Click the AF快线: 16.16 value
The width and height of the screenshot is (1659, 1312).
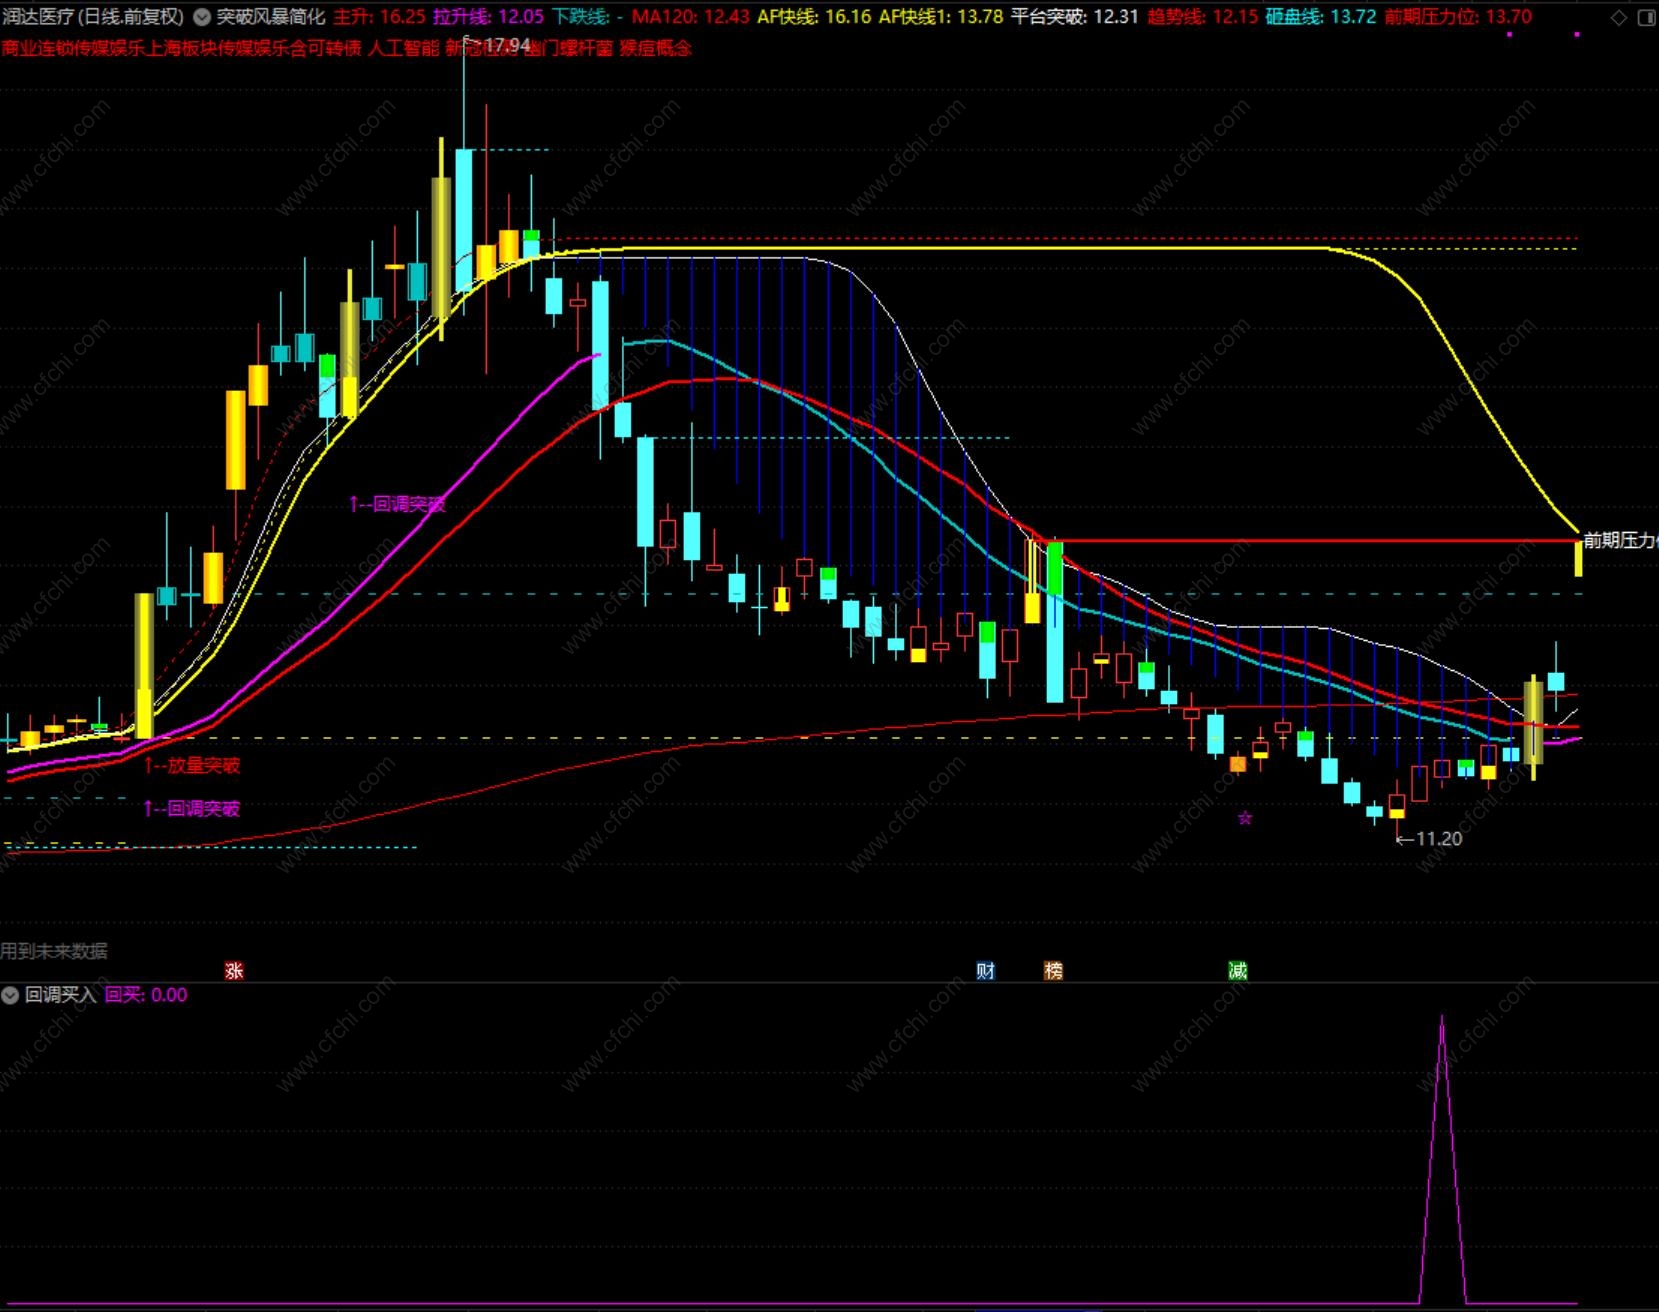pyautogui.click(x=814, y=17)
